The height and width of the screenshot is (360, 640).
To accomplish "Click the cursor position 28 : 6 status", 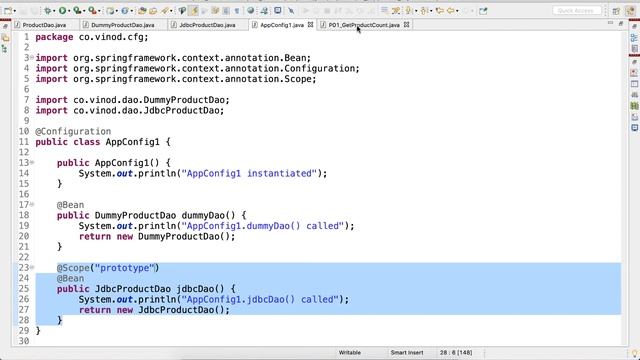I will tap(456, 352).
